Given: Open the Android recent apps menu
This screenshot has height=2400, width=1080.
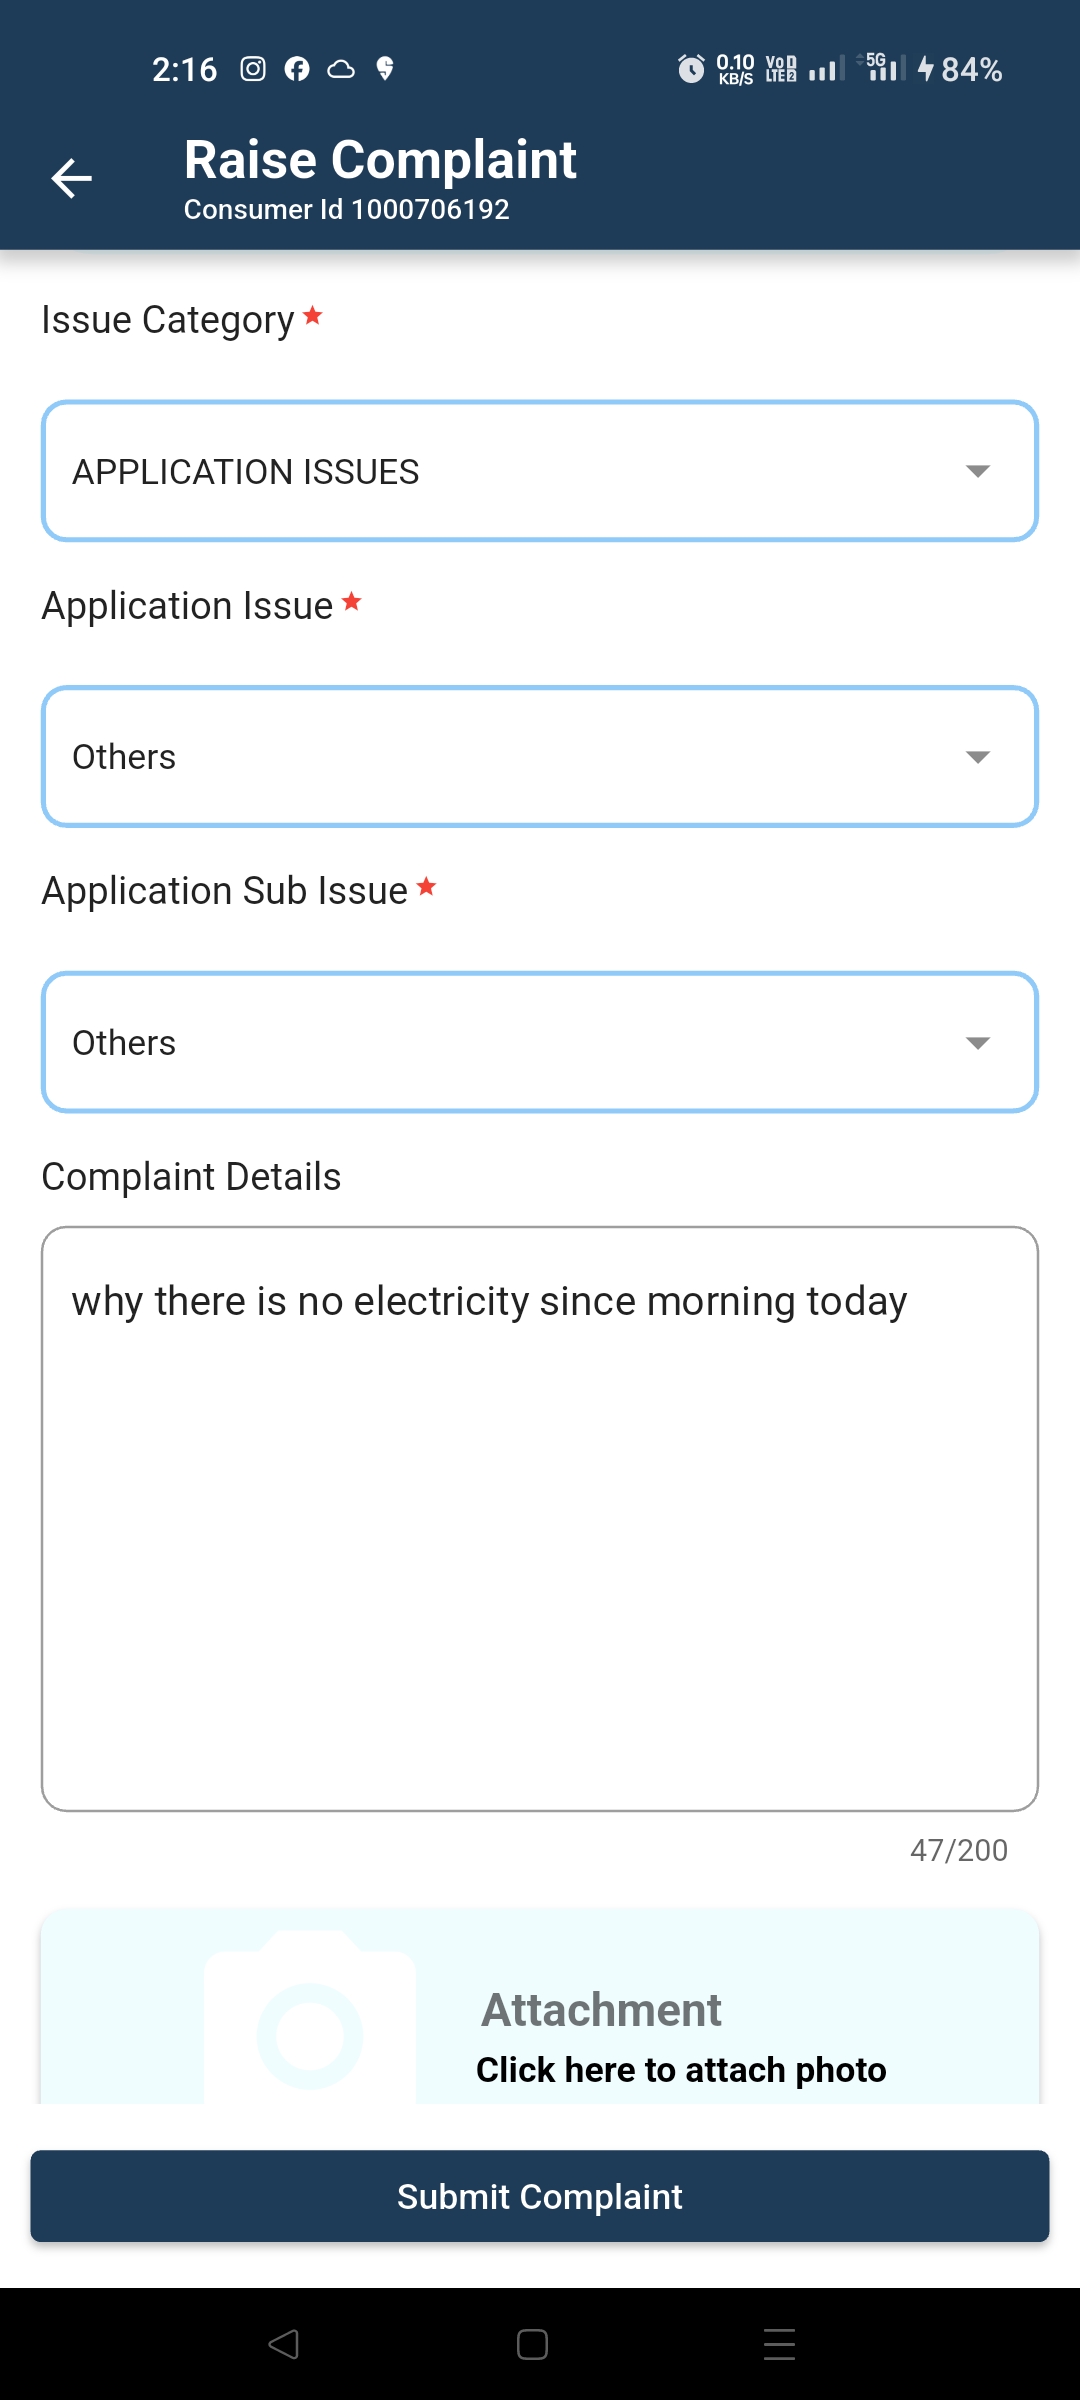Looking at the screenshot, I should pyautogui.click(x=779, y=2344).
